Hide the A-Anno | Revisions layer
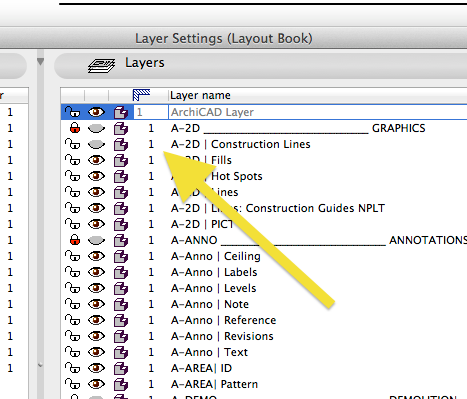Viewport: 467px width, 399px height. click(96, 336)
